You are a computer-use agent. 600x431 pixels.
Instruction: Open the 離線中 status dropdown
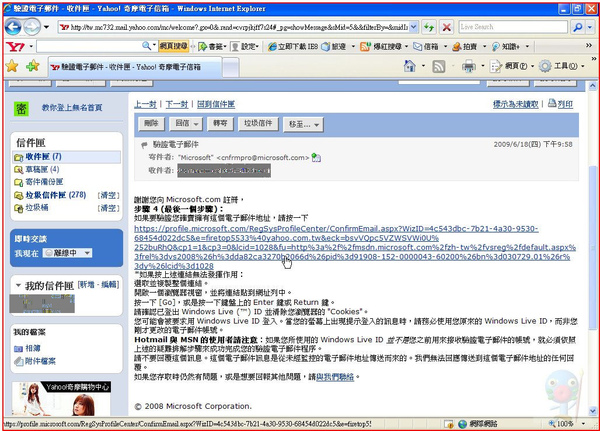[87, 253]
